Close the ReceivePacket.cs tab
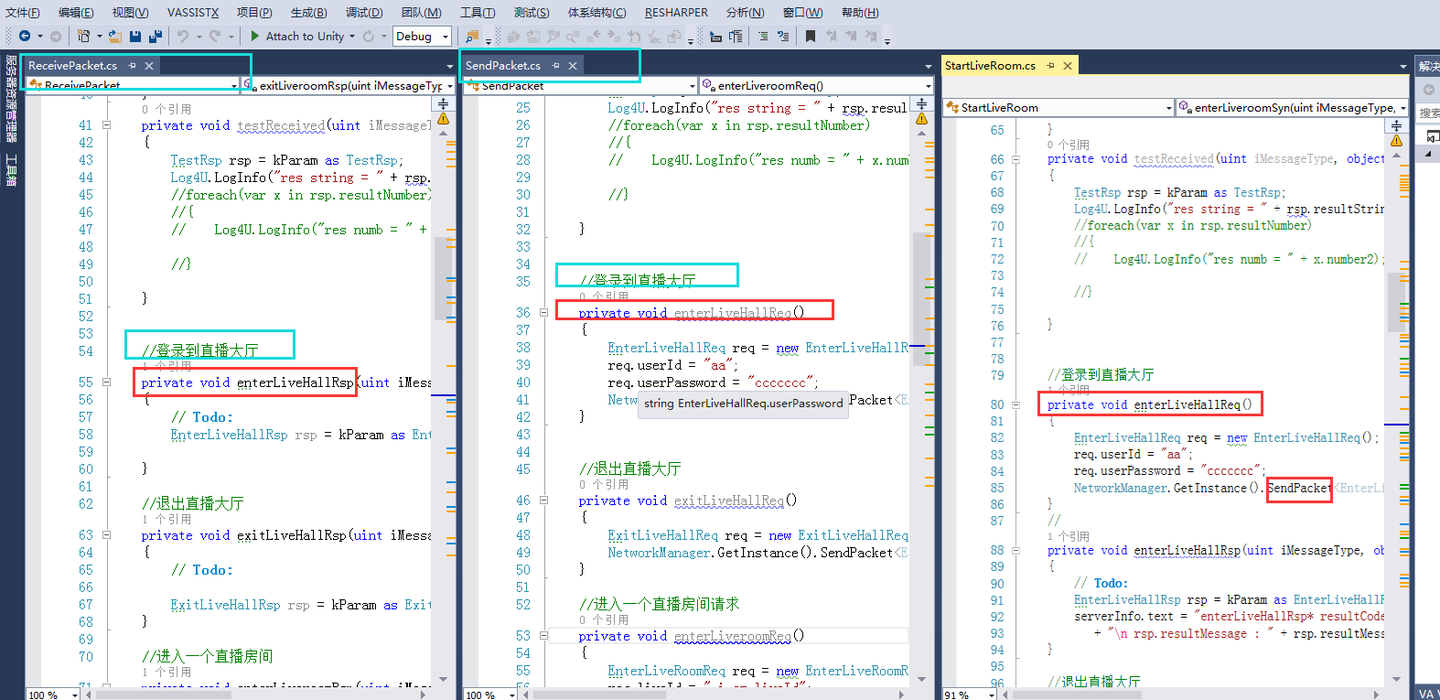Image resolution: width=1440 pixels, height=700 pixels. click(x=149, y=65)
